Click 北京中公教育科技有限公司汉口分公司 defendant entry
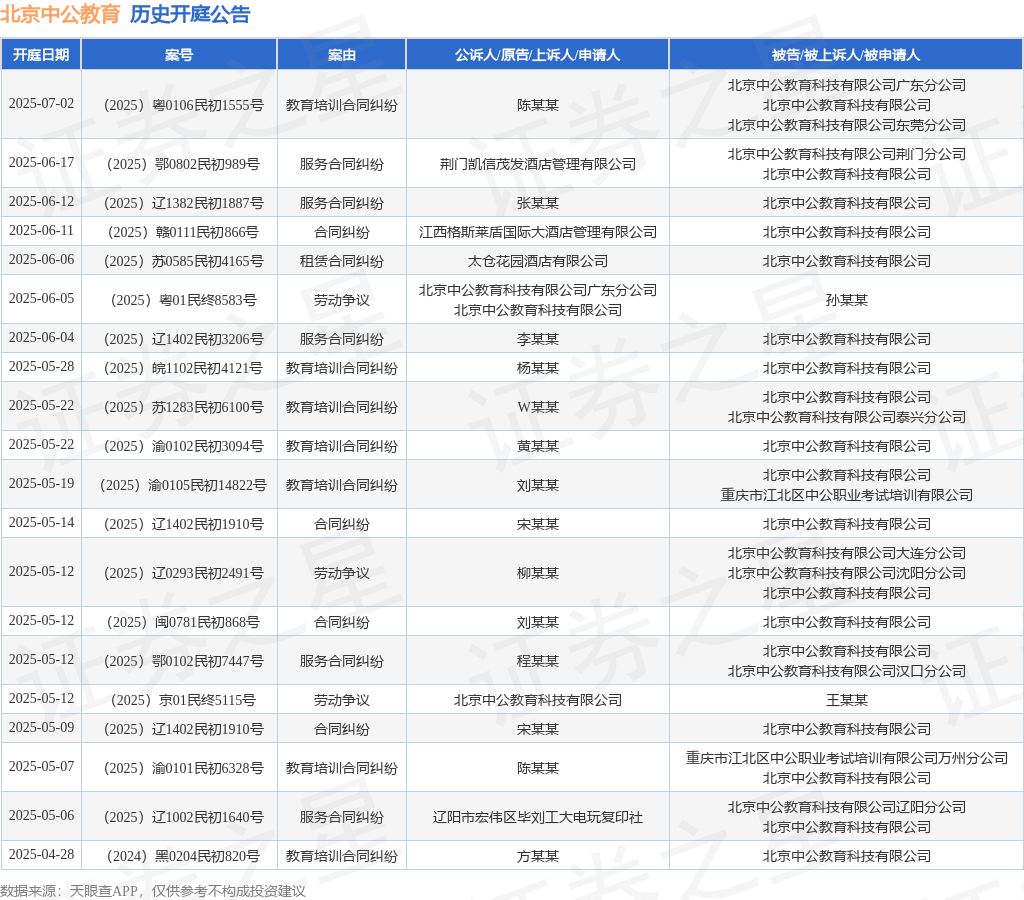This screenshot has height=900, width=1024. point(846,671)
